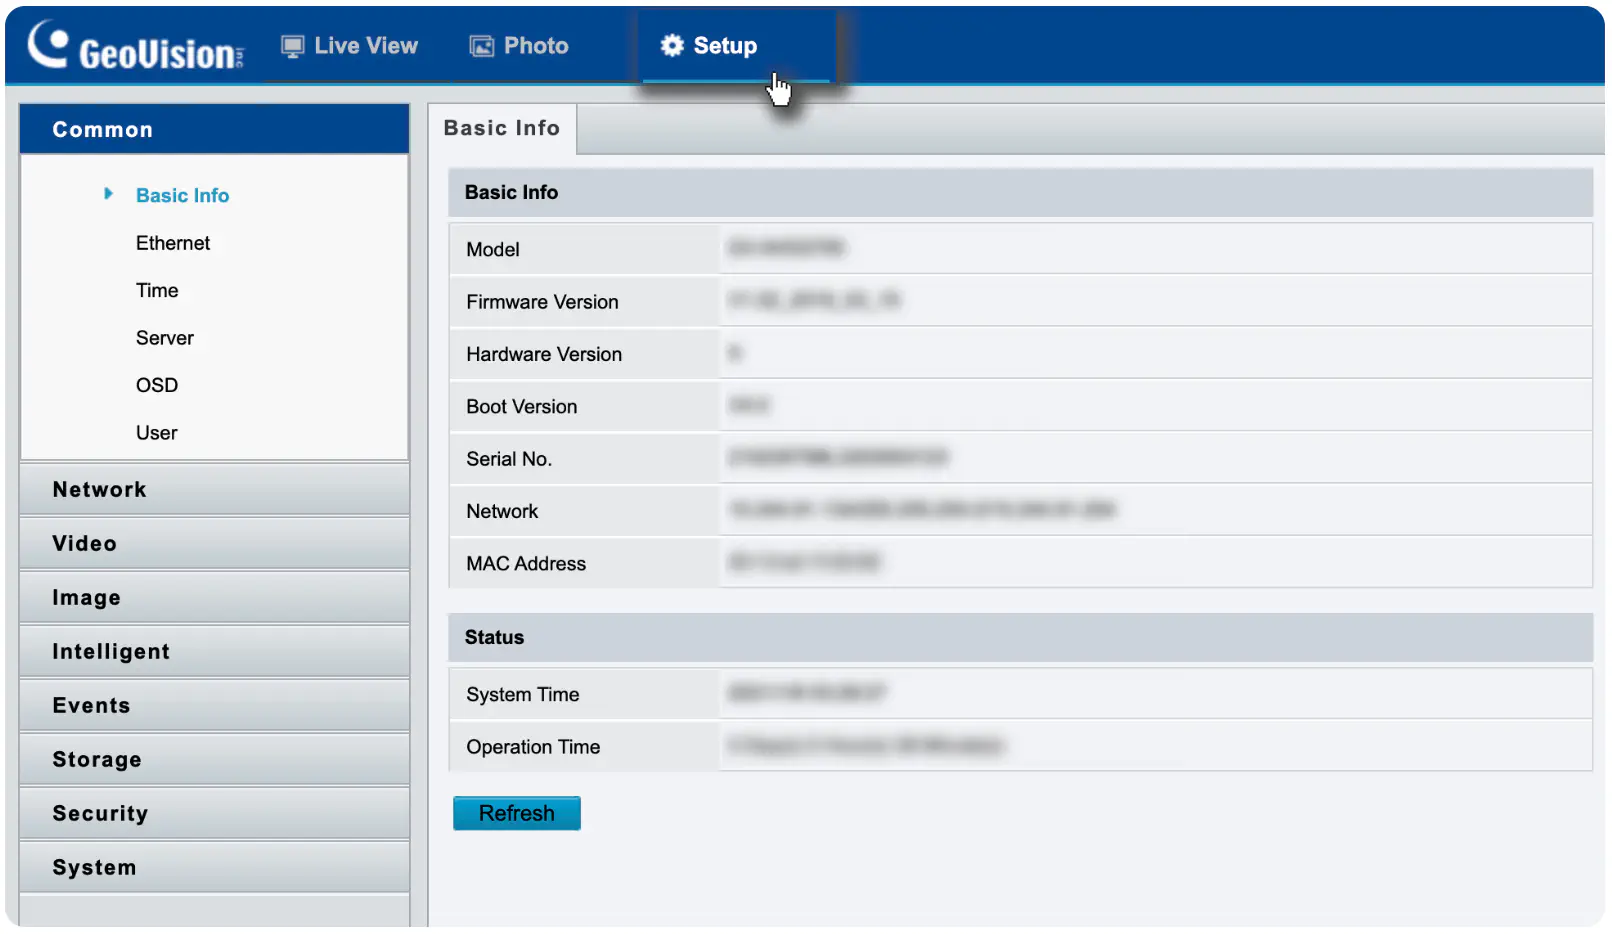1612x934 pixels.
Task: Click the Live View monitor icon
Action: (x=292, y=46)
